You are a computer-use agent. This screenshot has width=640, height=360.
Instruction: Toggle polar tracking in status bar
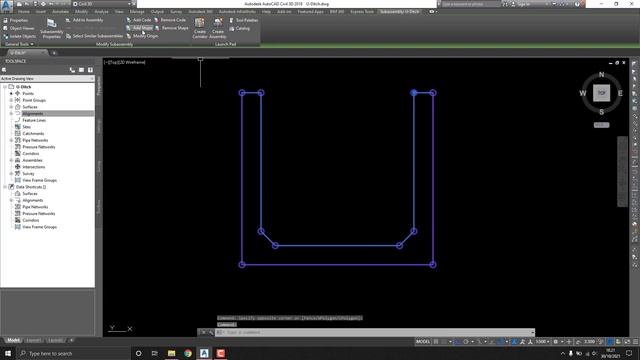coord(466,342)
